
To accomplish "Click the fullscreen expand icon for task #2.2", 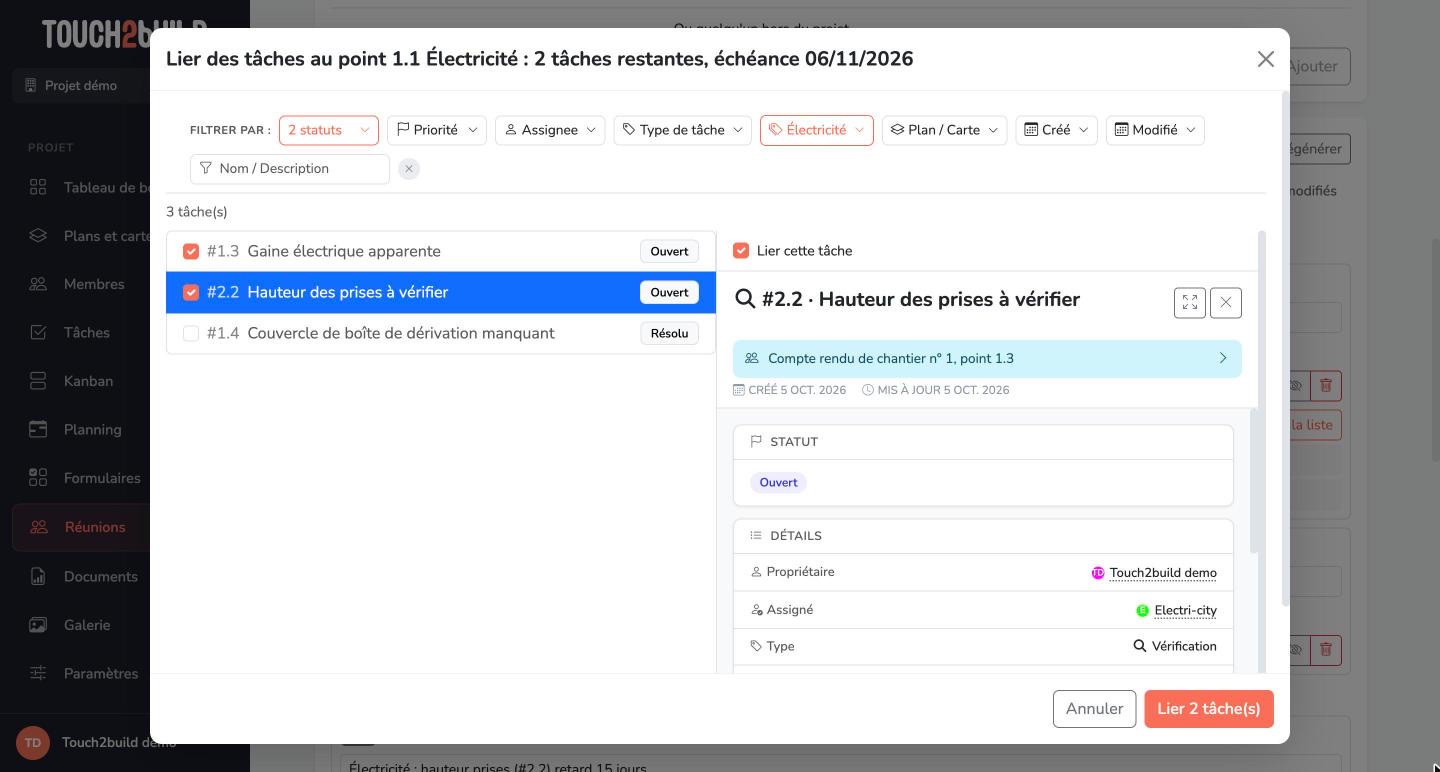I will click(1190, 302).
